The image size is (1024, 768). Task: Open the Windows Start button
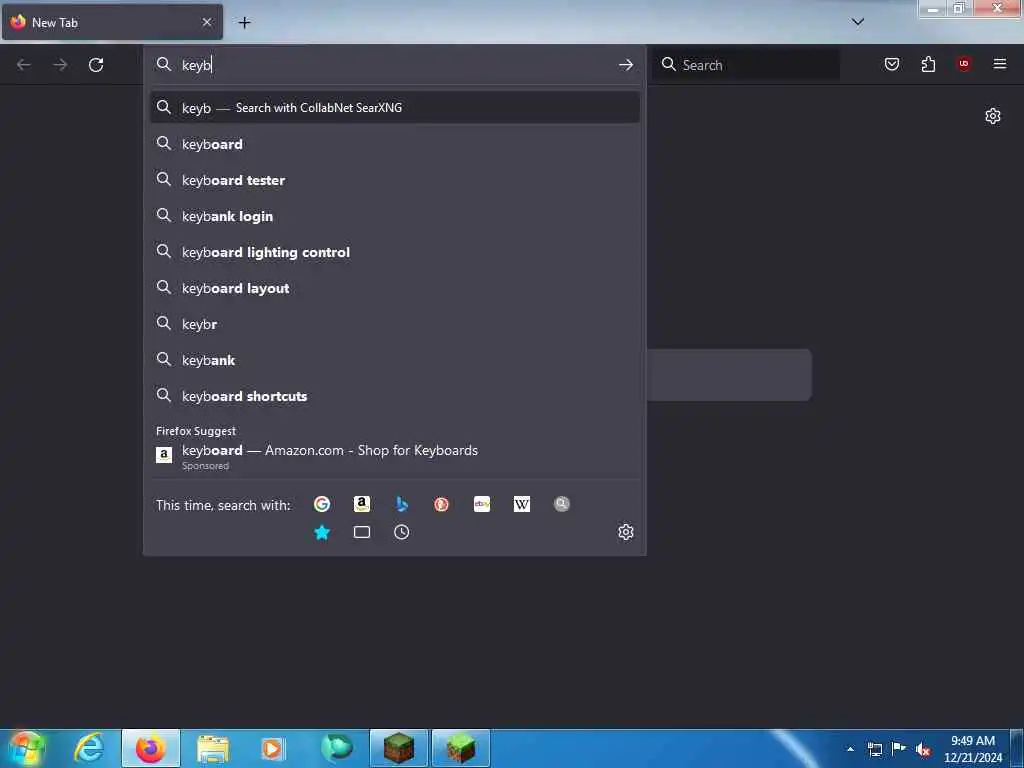point(26,748)
